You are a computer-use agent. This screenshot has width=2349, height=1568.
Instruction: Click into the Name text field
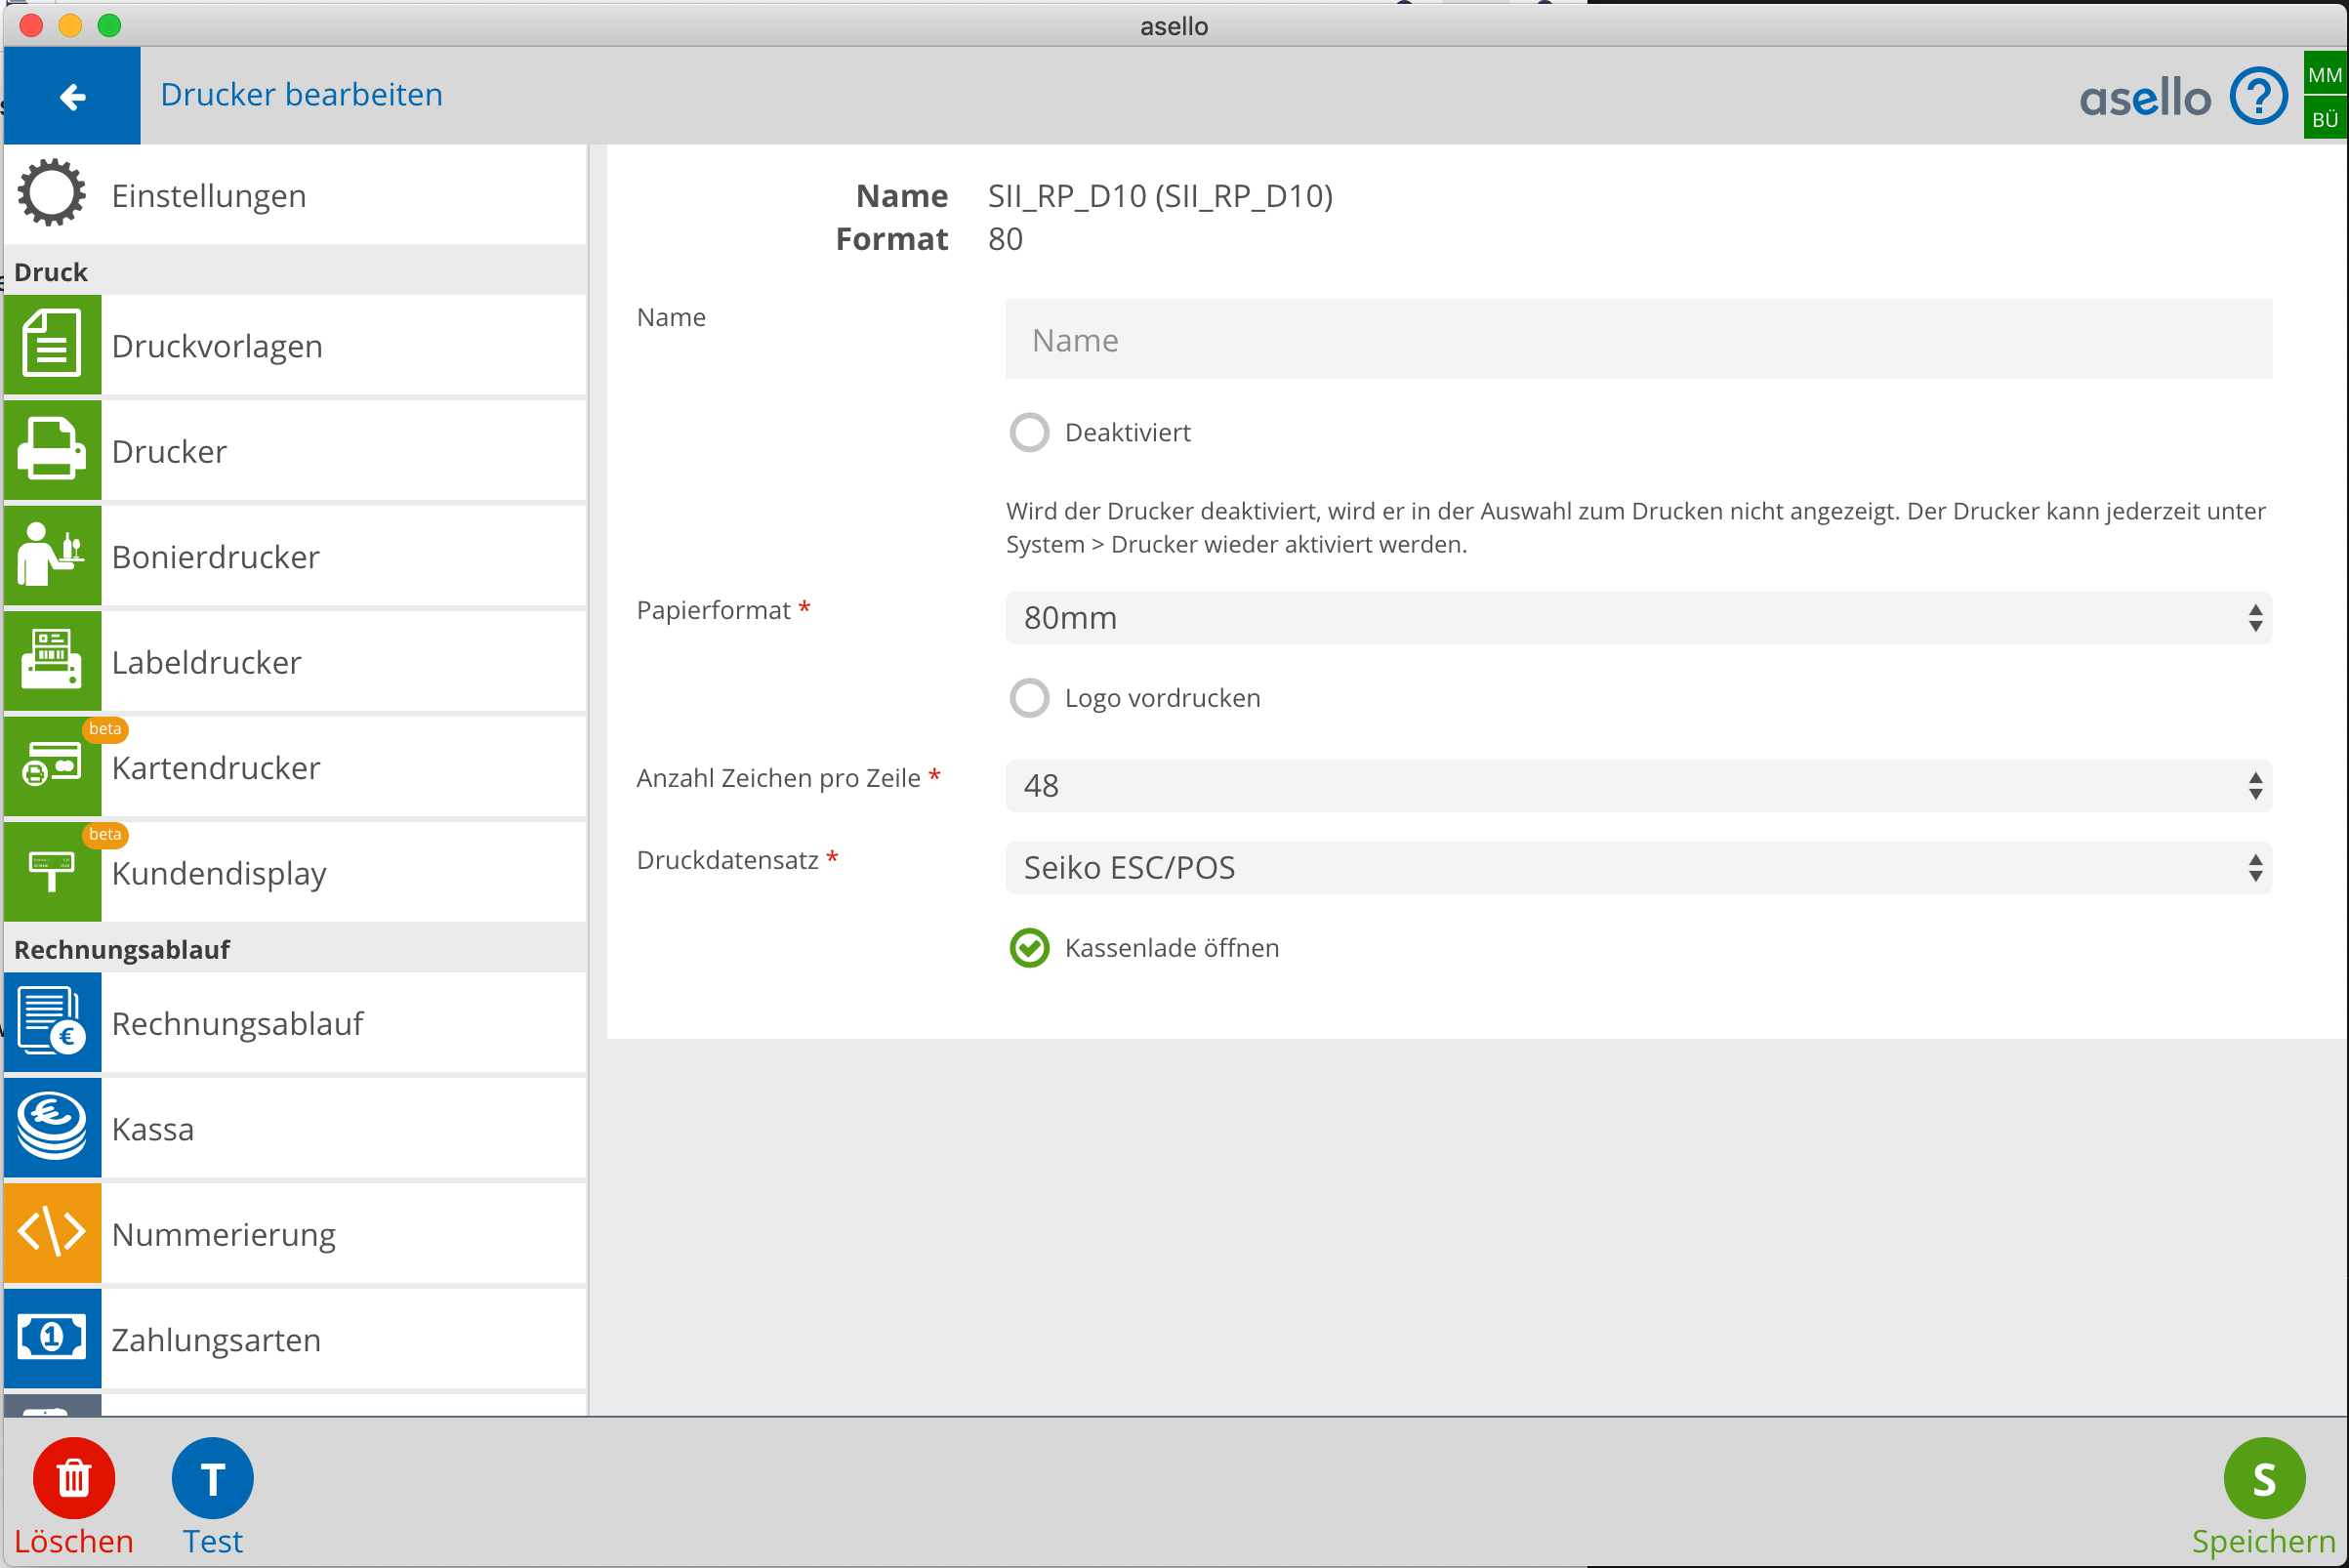[x=1638, y=340]
